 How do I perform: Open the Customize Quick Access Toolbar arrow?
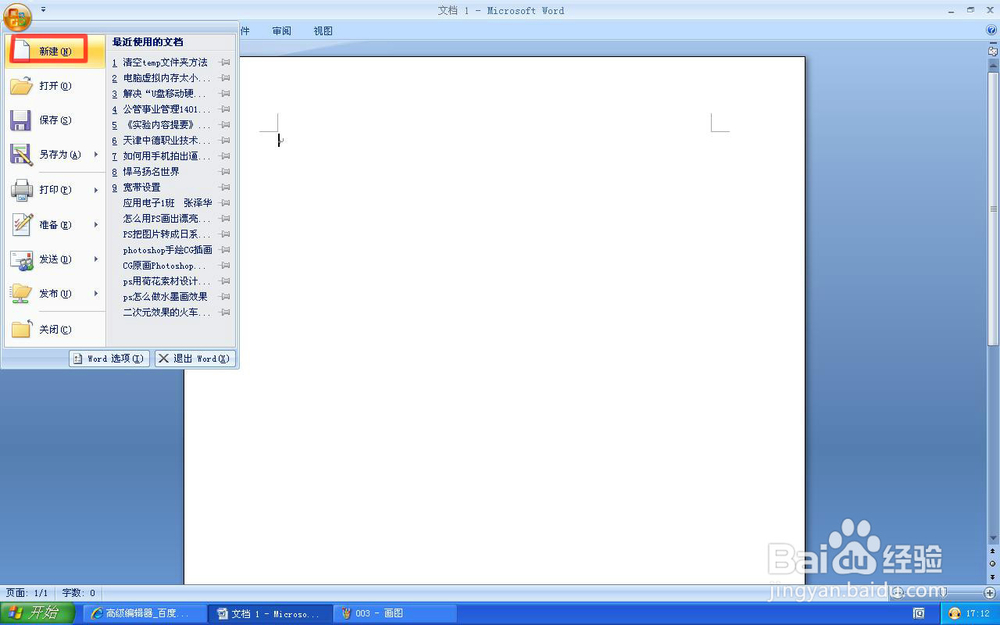pos(43,10)
